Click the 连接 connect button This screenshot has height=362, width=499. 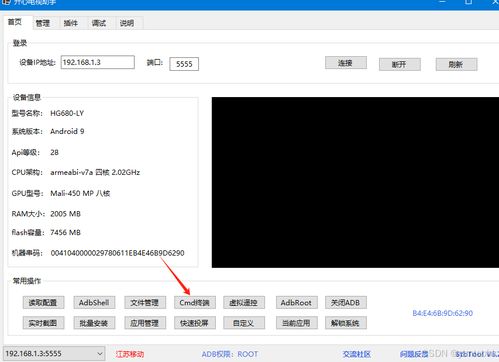point(346,63)
